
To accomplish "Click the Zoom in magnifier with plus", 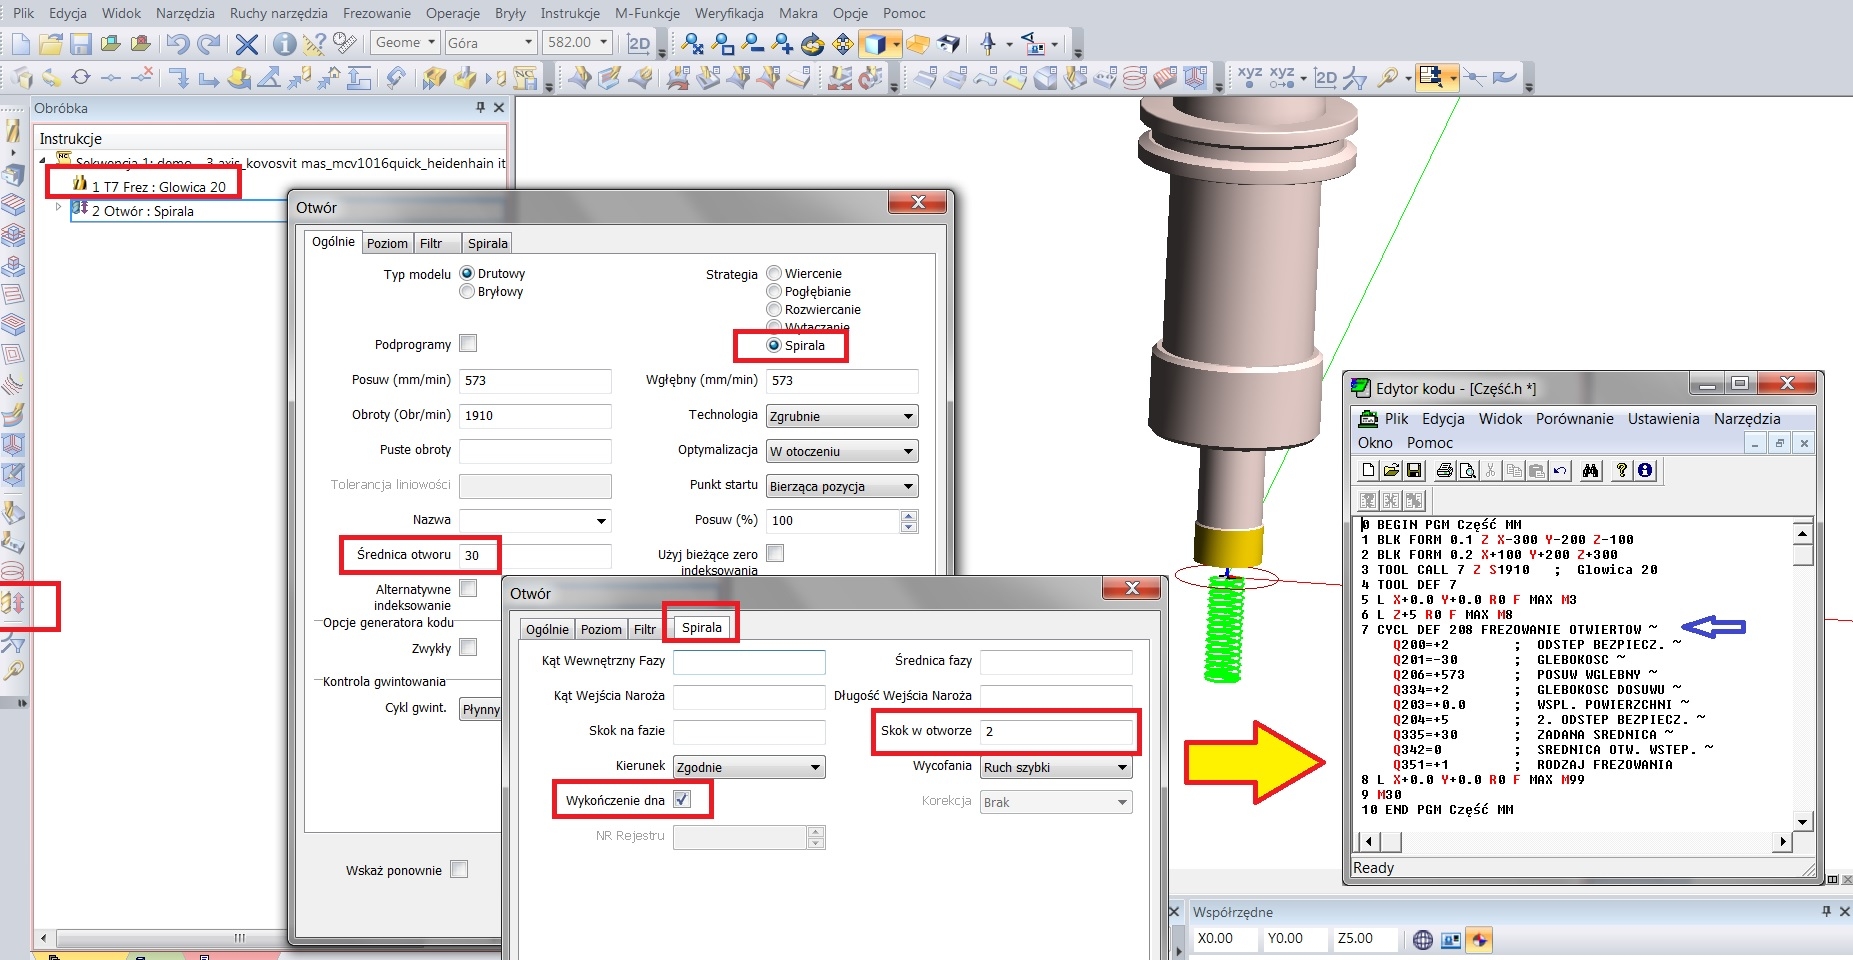I will pos(783,43).
